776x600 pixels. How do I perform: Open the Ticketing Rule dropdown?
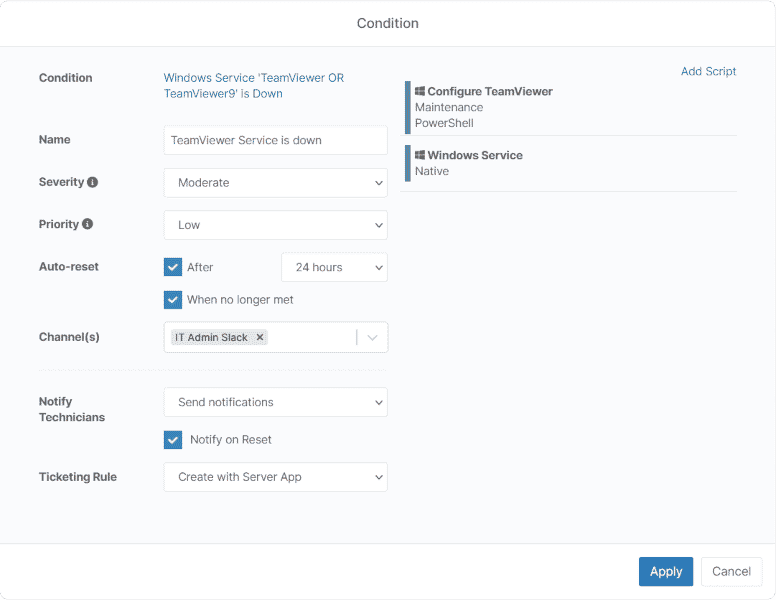tap(275, 477)
